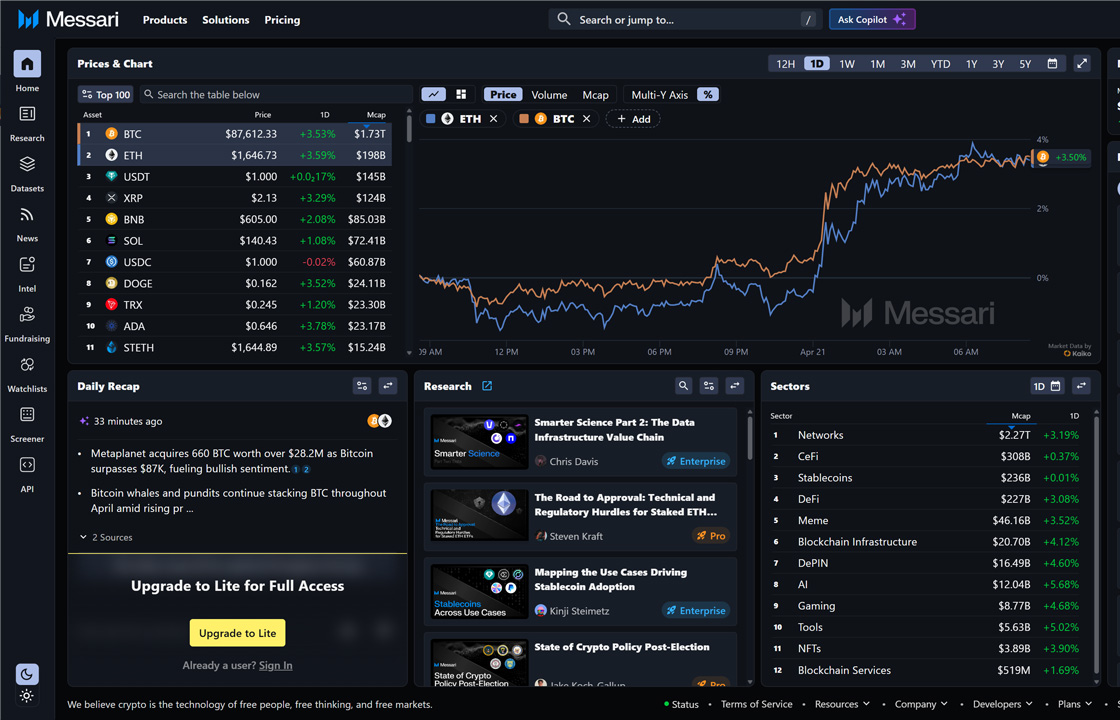This screenshot has height=720, width=1120.
Task: Open the Screener sidebar icon
Action: [27, 414]
